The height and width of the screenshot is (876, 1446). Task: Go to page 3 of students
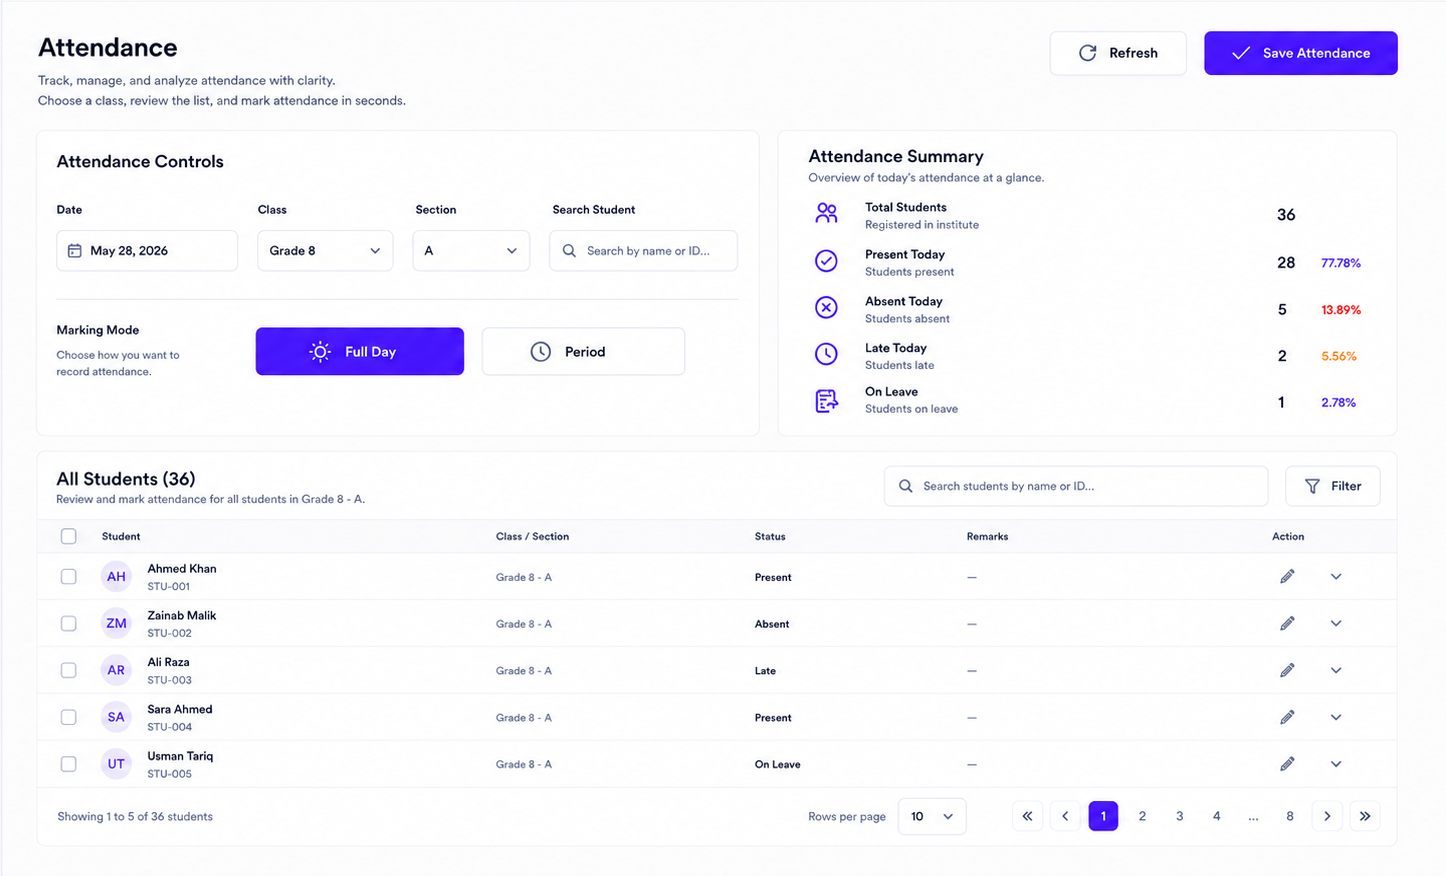pyautogui.click(x=1180, y=816)
